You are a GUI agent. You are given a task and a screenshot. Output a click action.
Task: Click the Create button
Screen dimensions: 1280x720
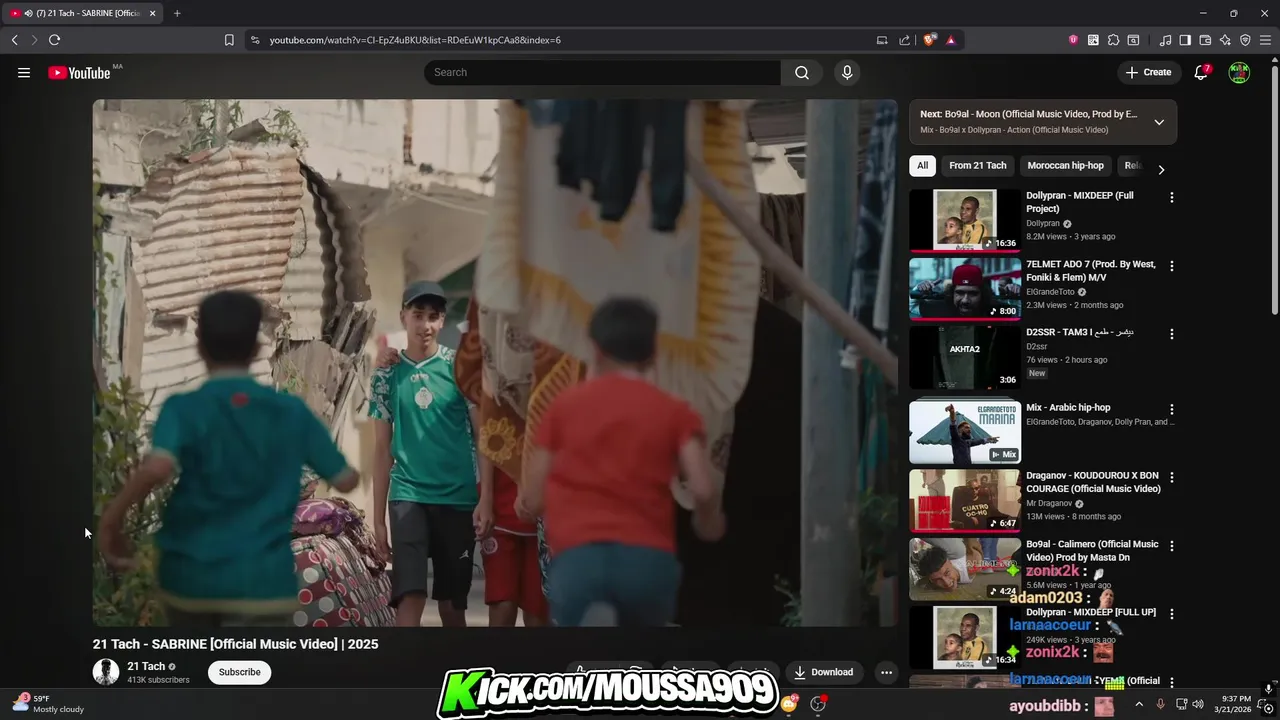click(x=1148, y=72)
